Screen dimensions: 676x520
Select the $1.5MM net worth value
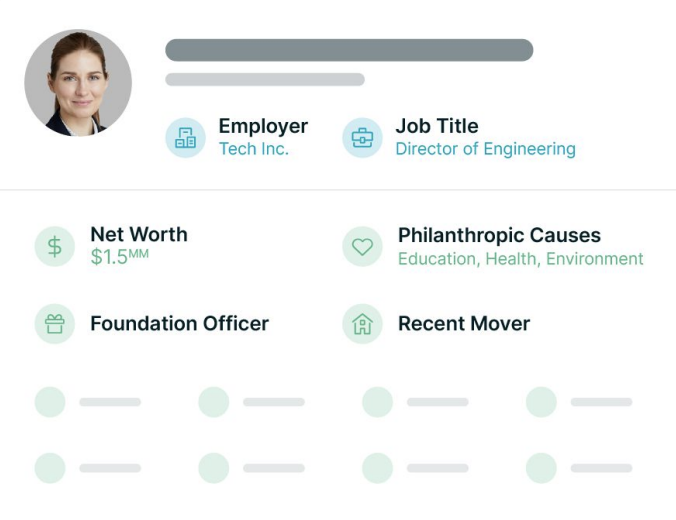(x=119, y=257)
